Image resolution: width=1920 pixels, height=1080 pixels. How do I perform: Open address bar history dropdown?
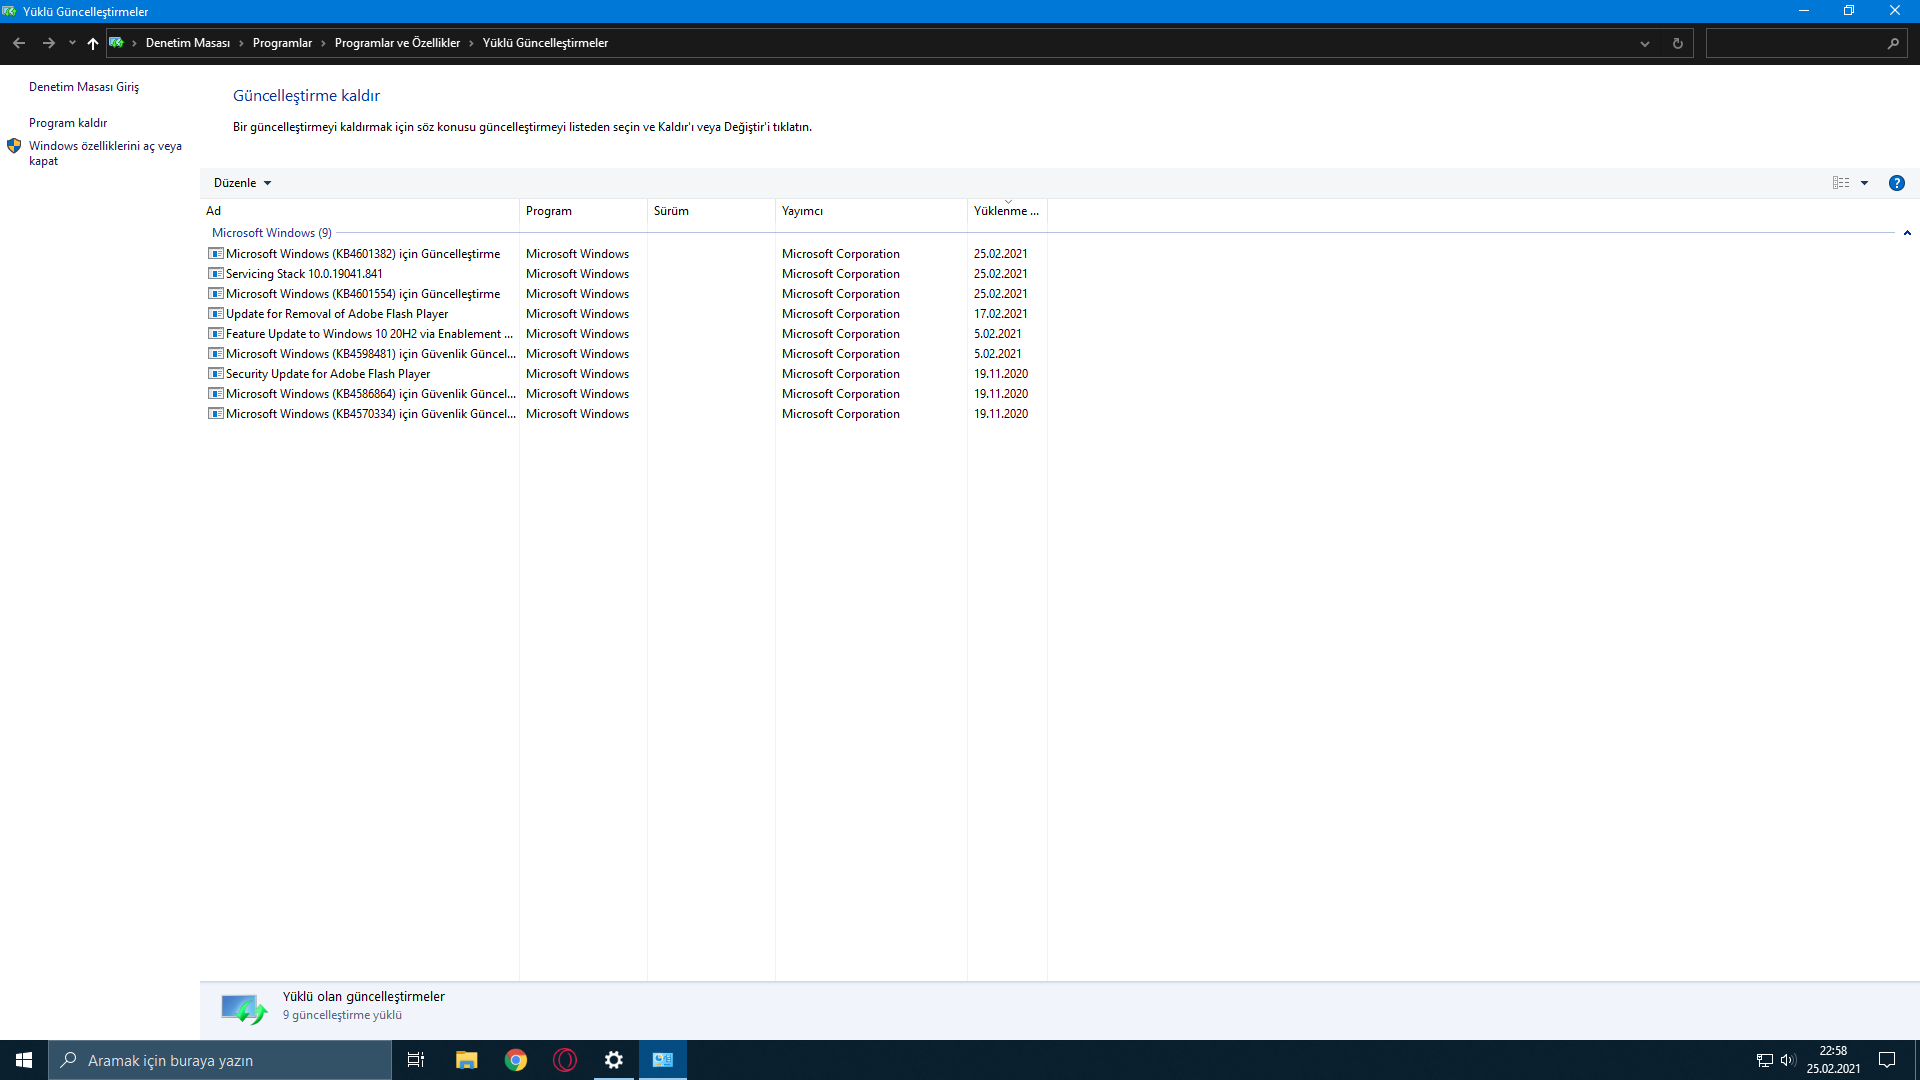coord(1644,43)
